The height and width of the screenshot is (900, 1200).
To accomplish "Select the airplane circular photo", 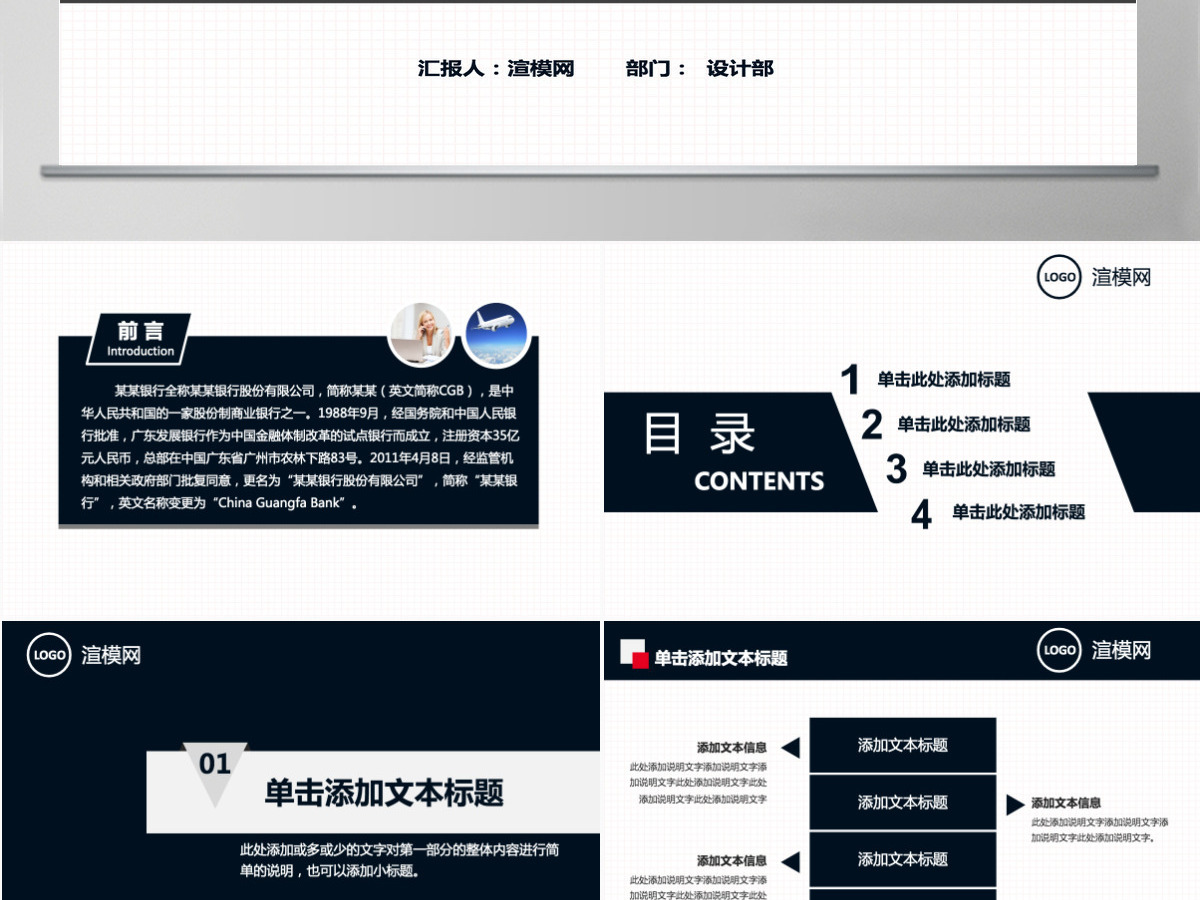I will click(x=496, y=335).
